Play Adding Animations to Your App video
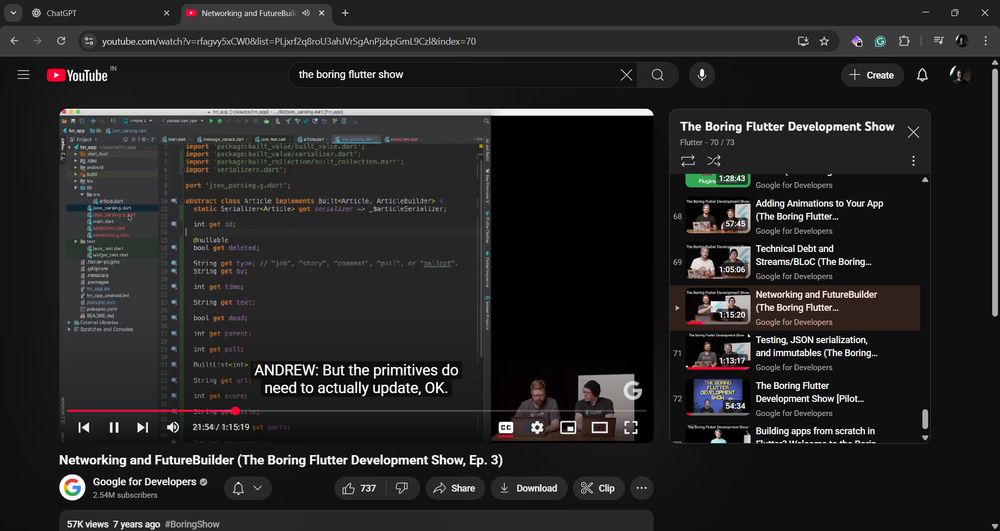The width and height of the screenshot is (1000, 531). [x=795, y=217]
